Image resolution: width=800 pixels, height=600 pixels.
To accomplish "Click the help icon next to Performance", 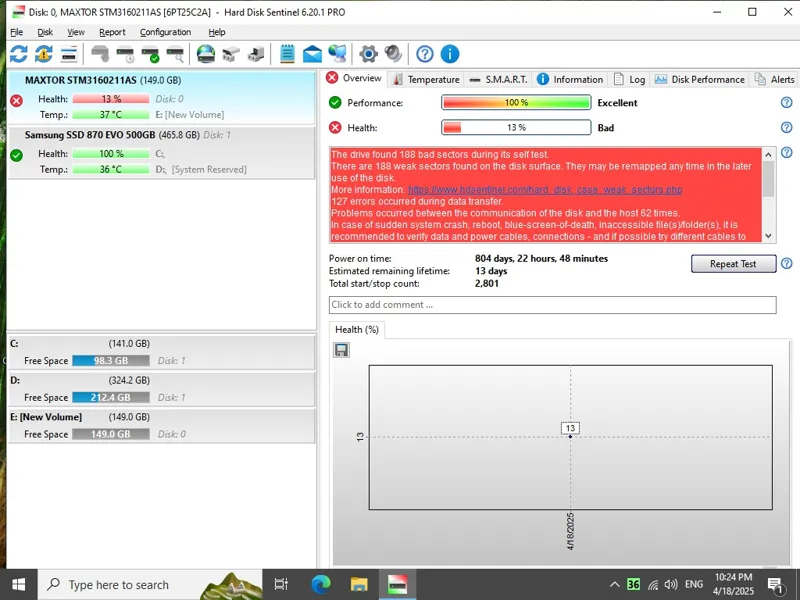I will point(786,103).
